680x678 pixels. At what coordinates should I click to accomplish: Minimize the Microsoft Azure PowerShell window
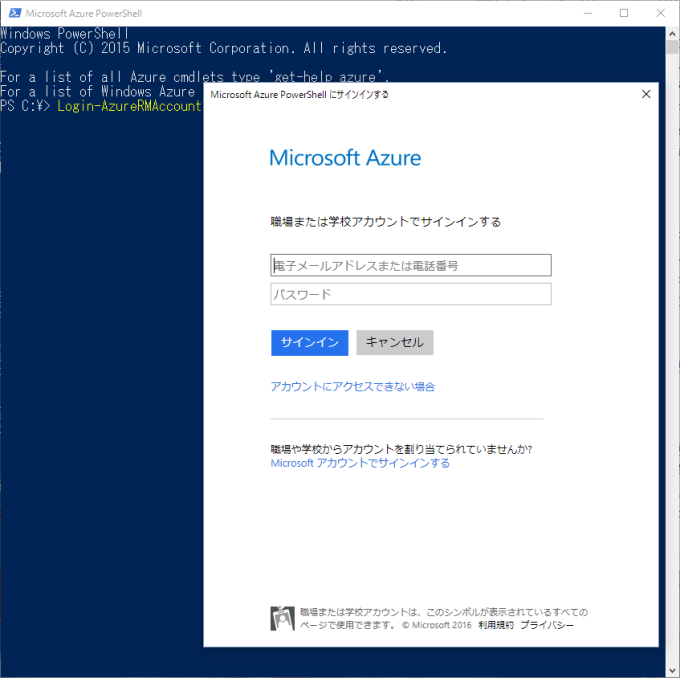[x=588, y=13]
